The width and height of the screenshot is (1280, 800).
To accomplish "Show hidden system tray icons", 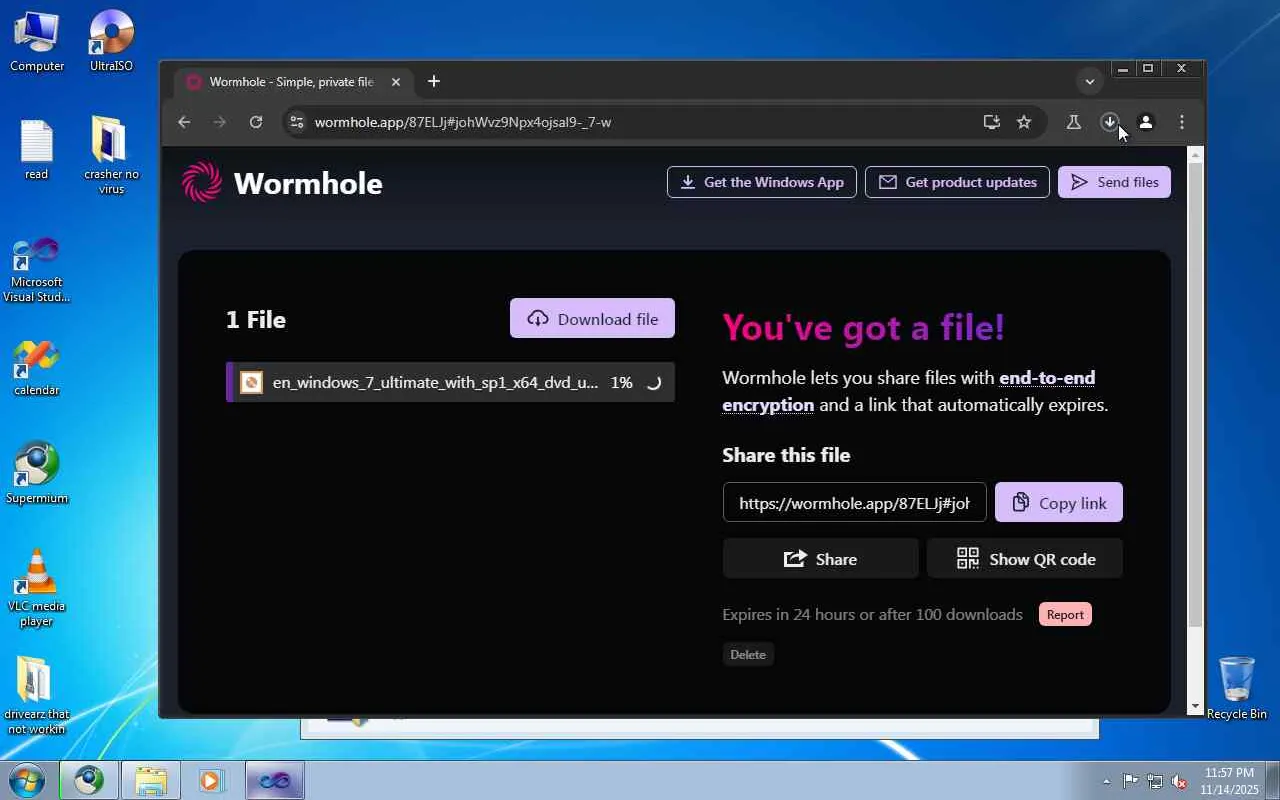I will (x=1106, y=781).
